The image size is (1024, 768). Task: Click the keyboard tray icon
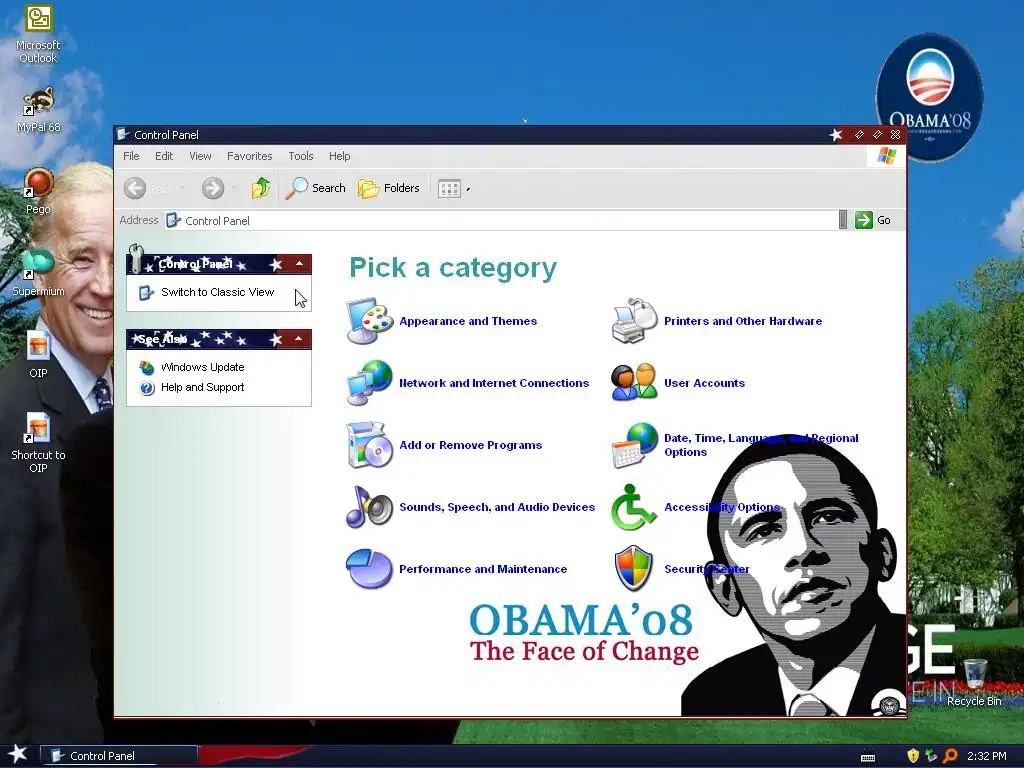868,758
